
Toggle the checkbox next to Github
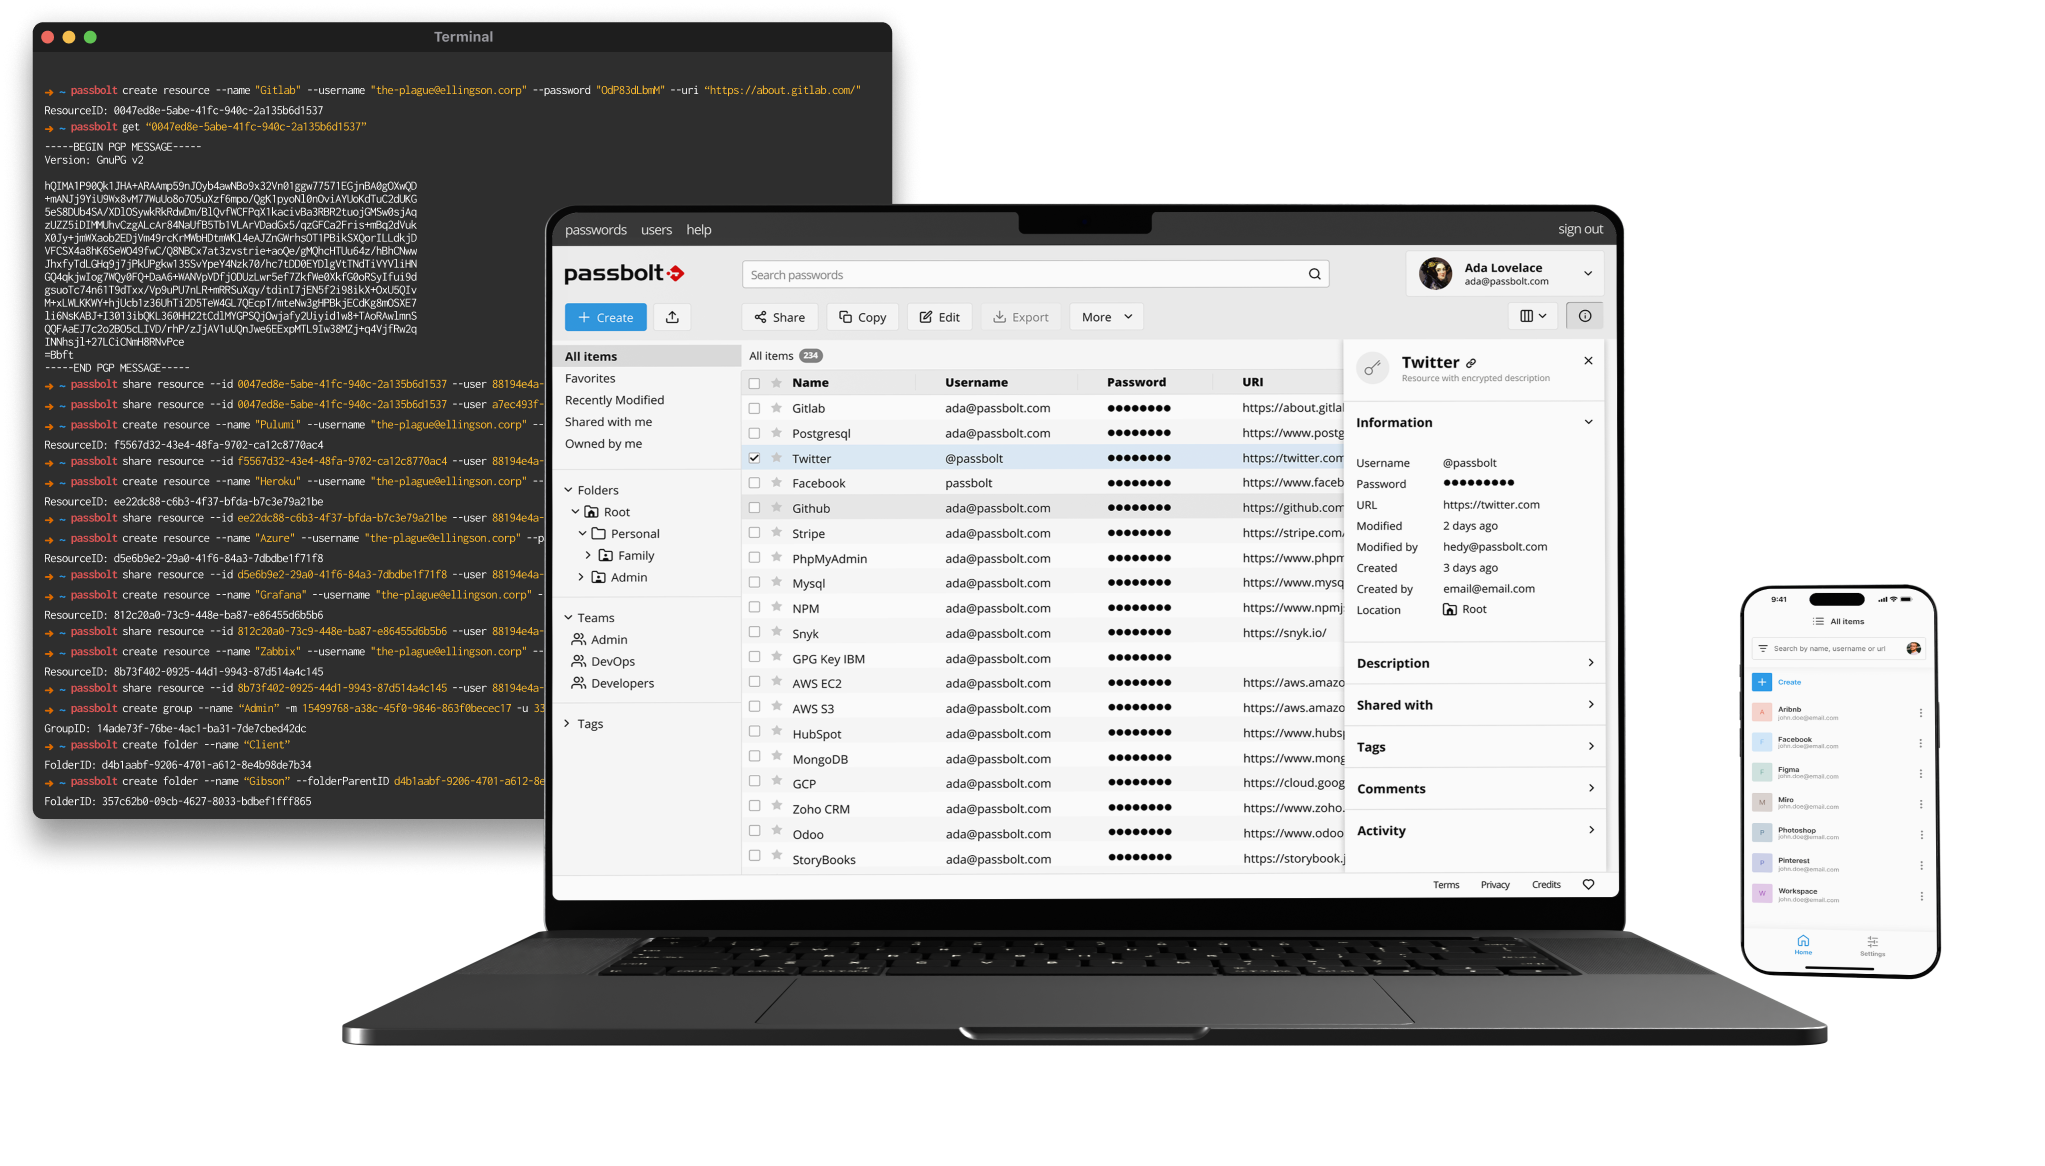[x=754, y=507]
